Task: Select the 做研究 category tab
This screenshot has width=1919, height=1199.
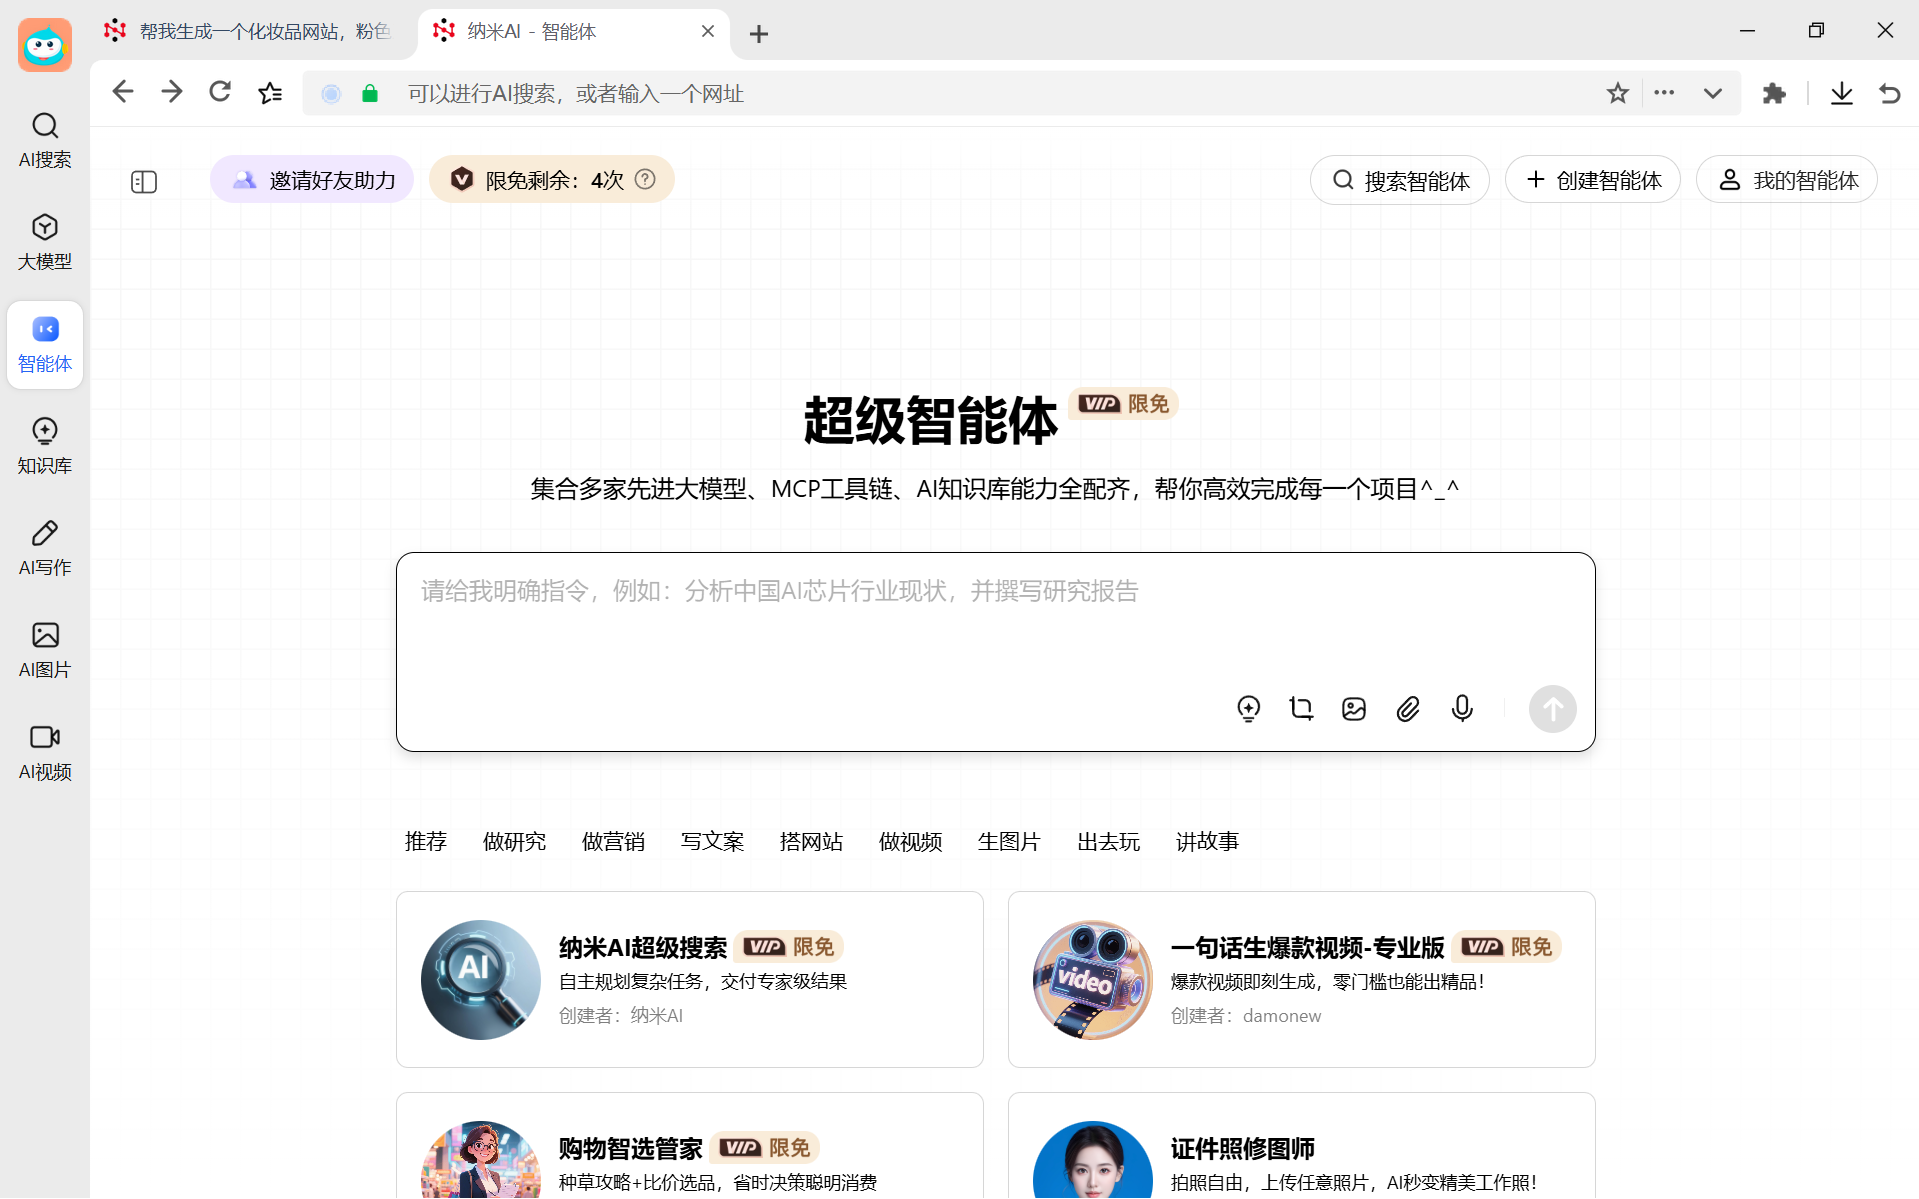Action: point(514,842)
